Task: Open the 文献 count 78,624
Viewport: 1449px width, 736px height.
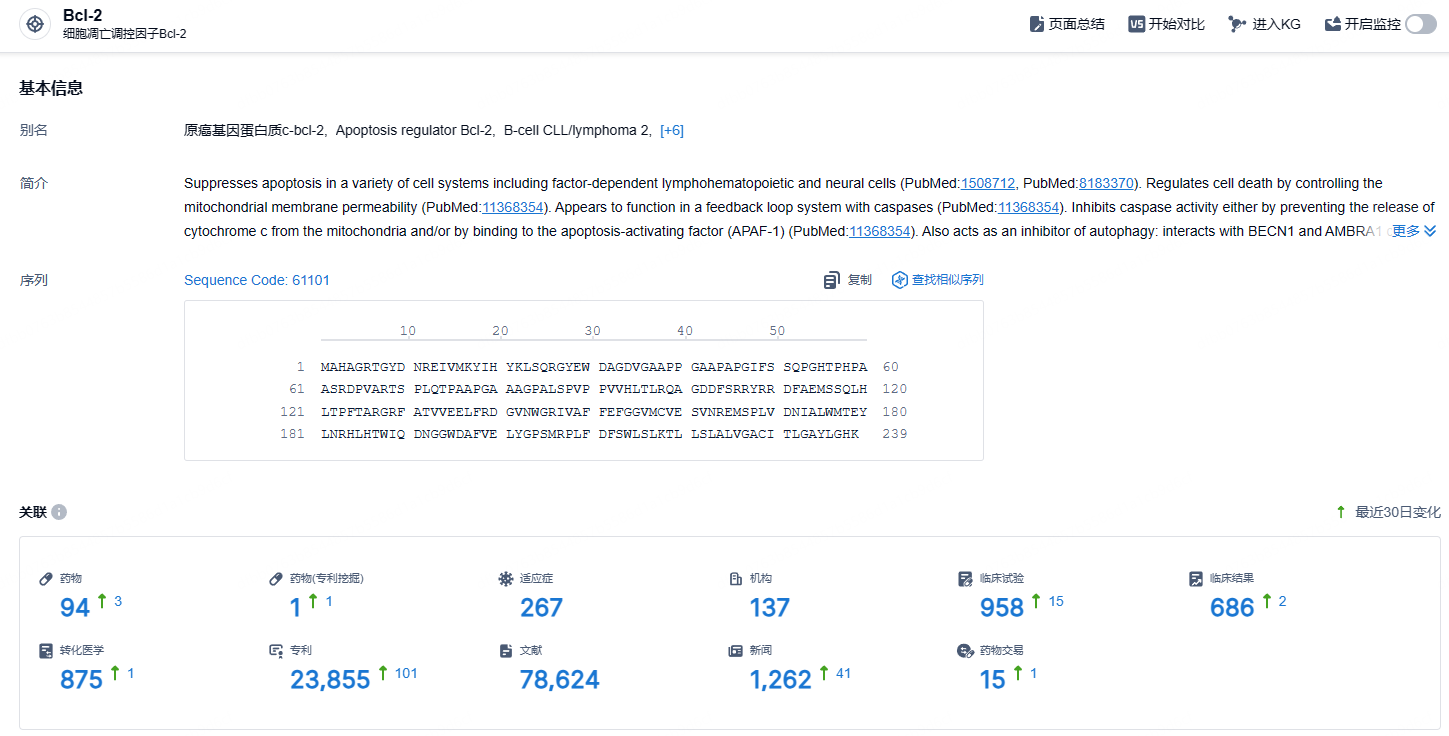Action: 559,679
